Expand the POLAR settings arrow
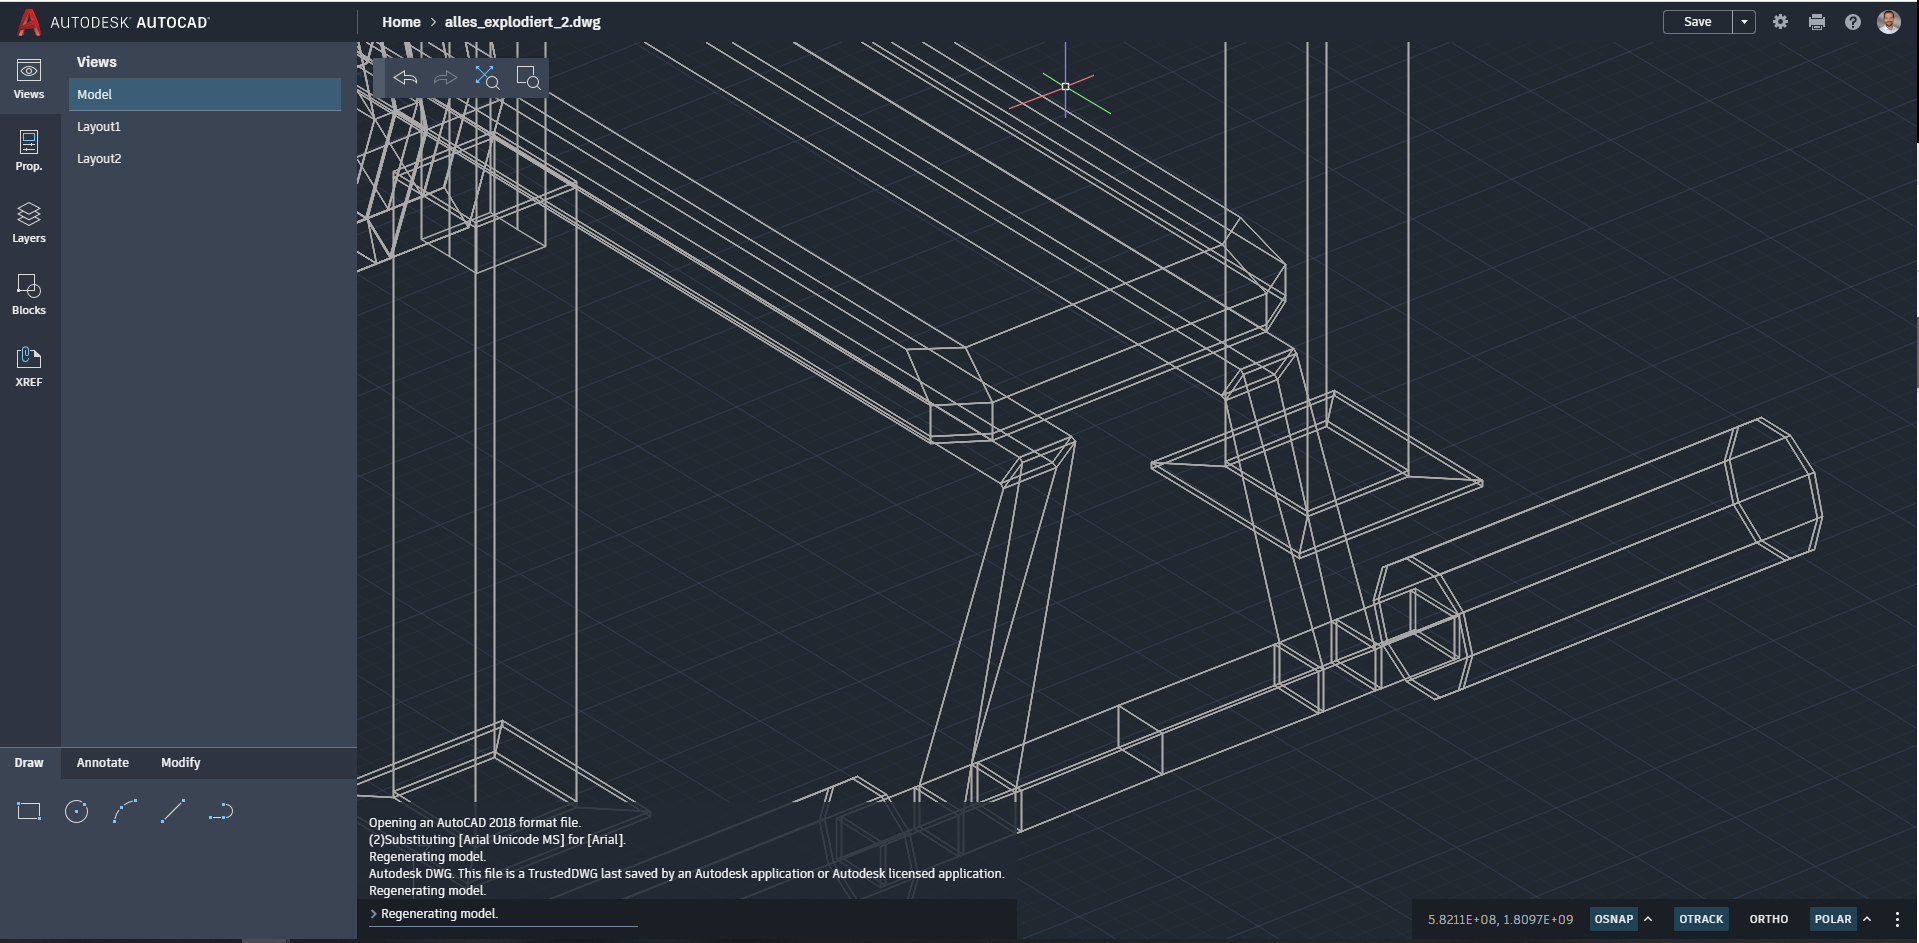This screenshot has width=1919, height=943. click(1867, 919)
